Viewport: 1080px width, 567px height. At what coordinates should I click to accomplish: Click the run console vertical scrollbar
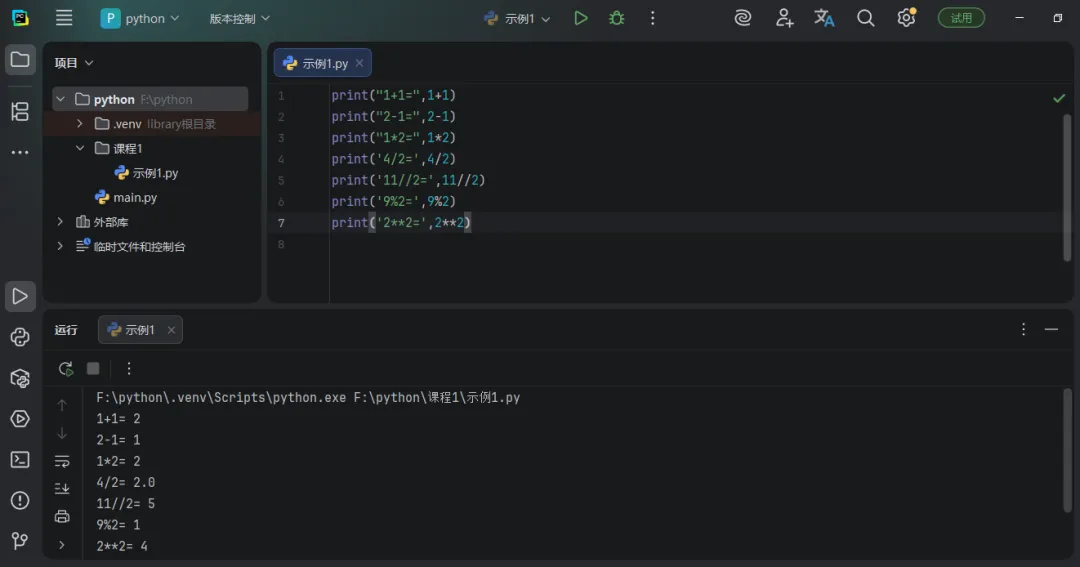1067,451
